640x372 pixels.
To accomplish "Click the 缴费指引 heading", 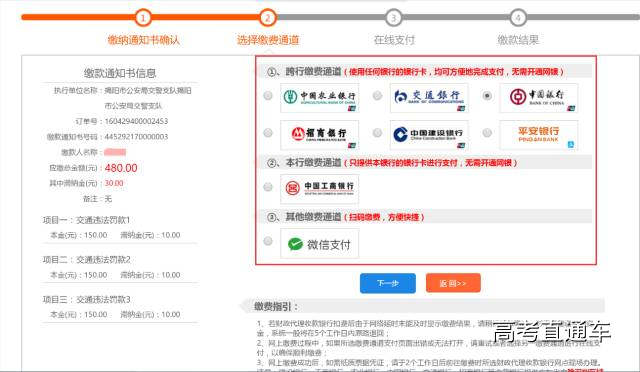I will click(x=276, y=306).
